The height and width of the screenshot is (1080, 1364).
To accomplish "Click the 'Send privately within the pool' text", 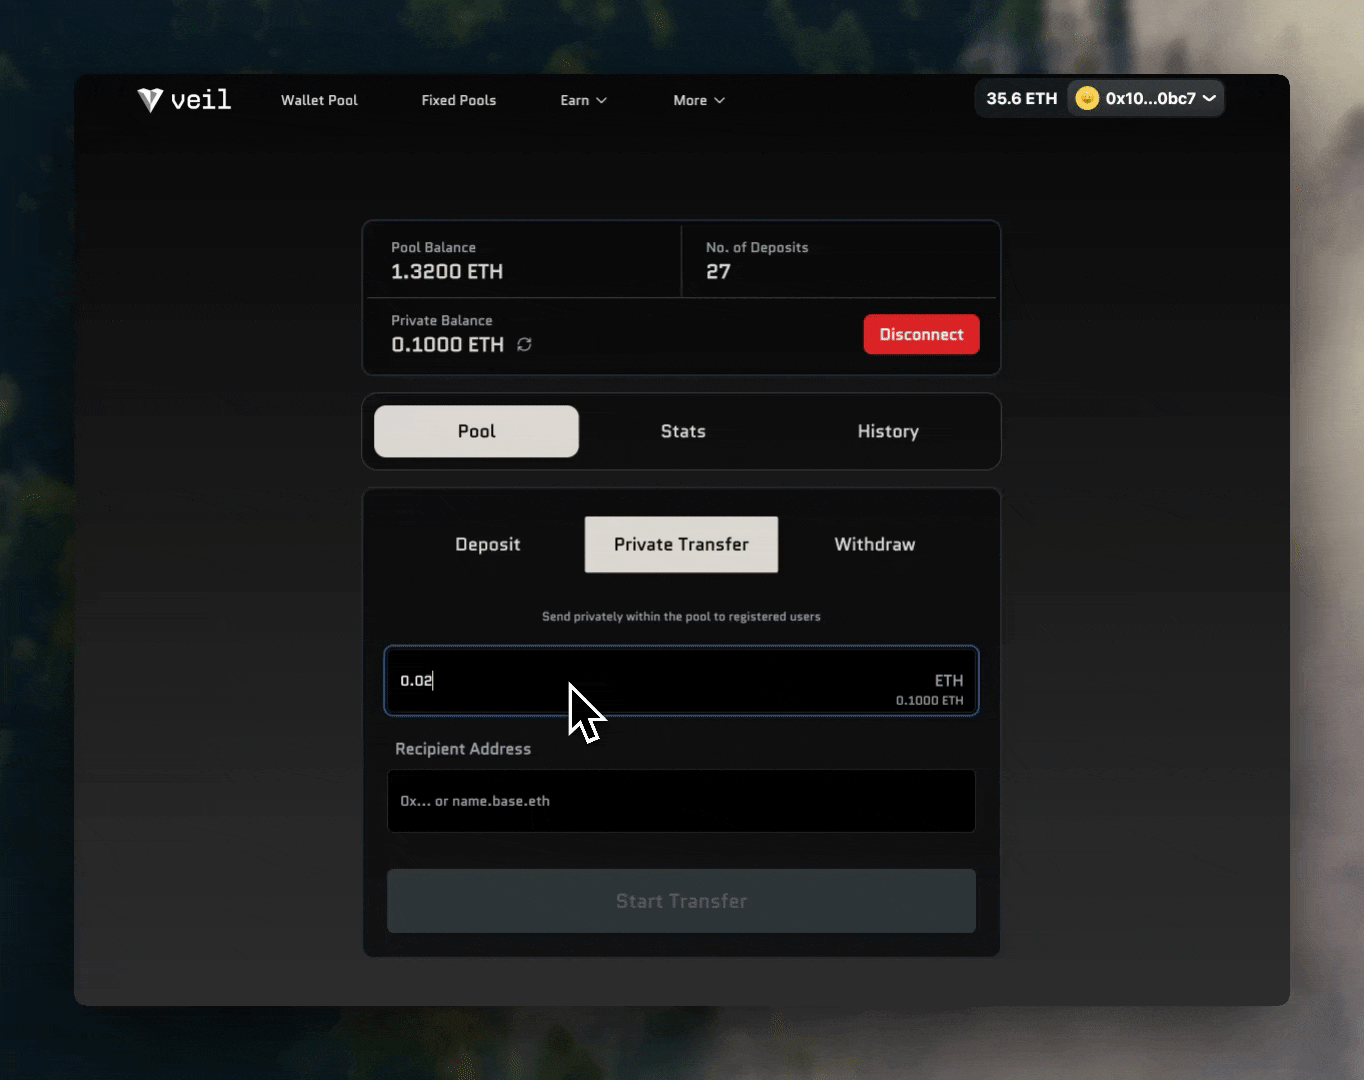I will (681, 616).
